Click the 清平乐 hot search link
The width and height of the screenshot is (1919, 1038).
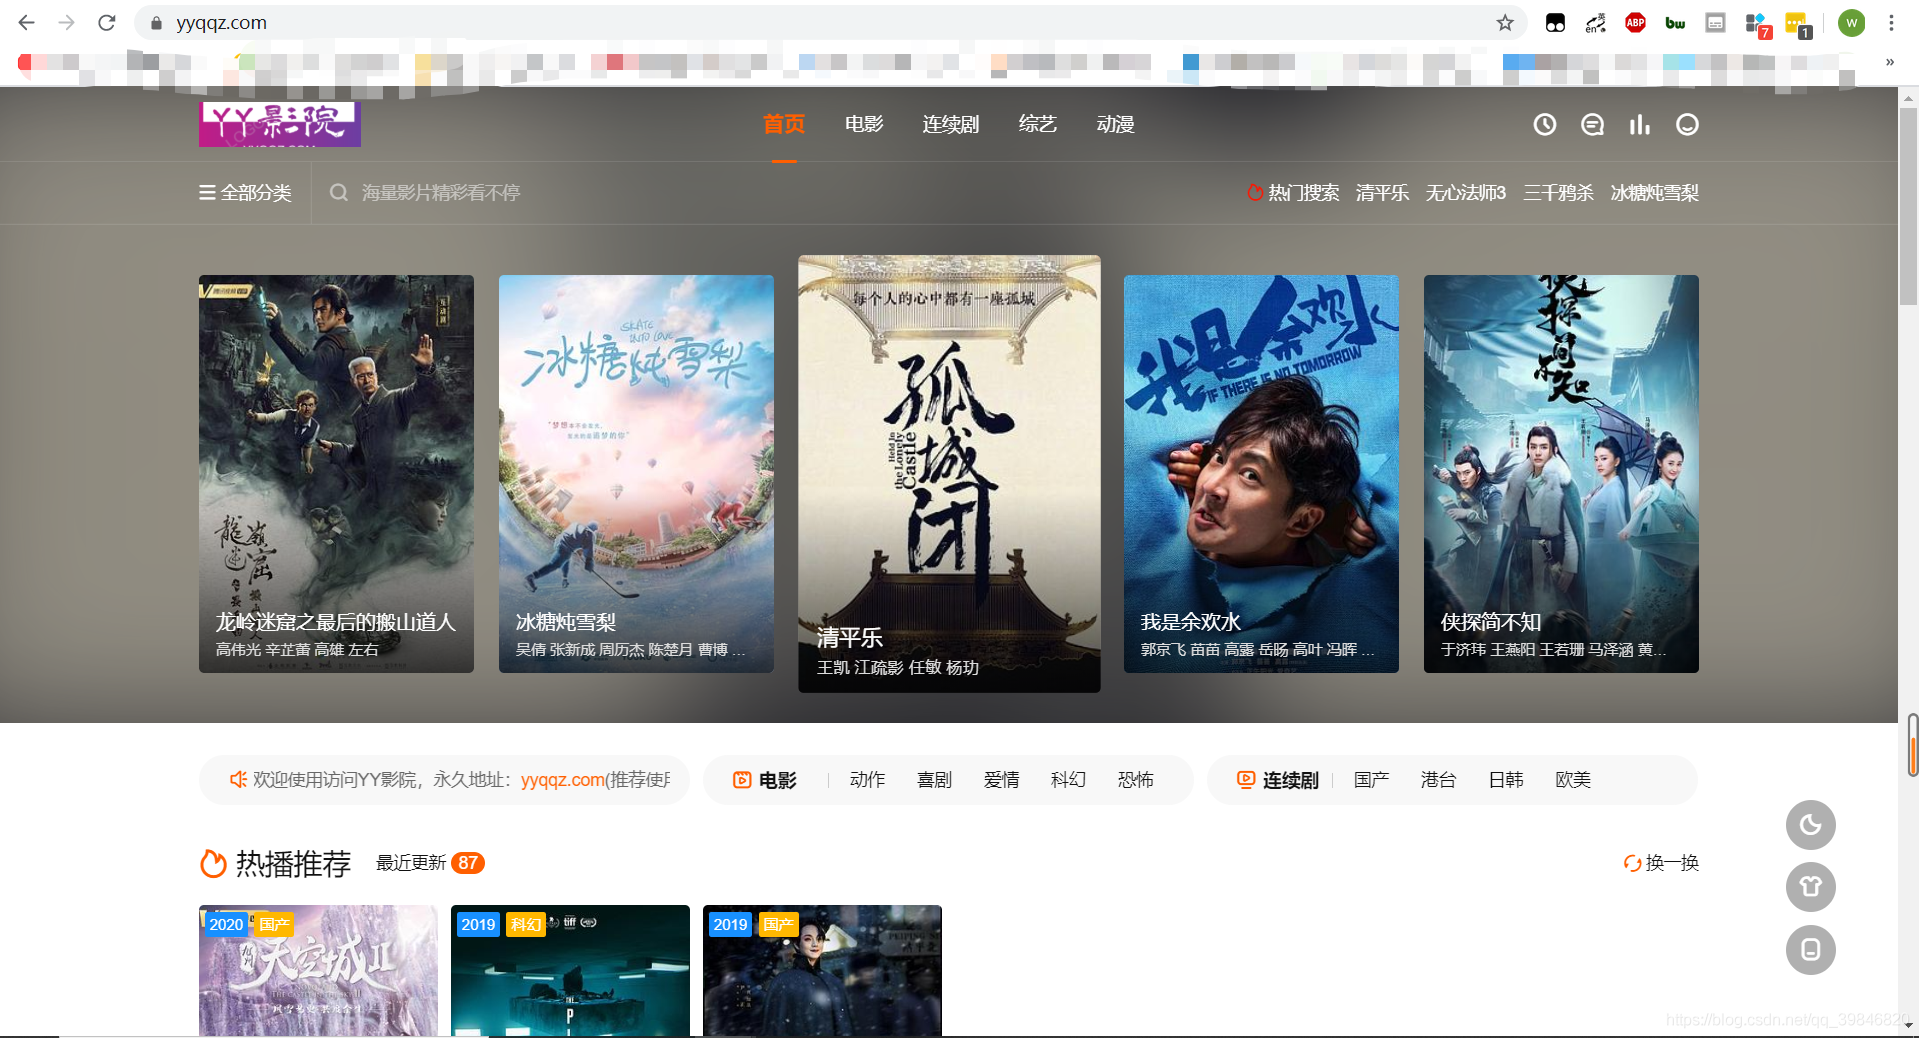[x=1382, y=193]
